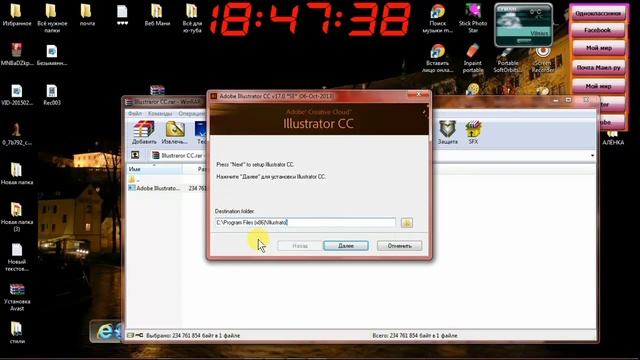Select the ♥♥♥ desktop file icon
This screenshot has width=640, height=360.
pos(122,15)
